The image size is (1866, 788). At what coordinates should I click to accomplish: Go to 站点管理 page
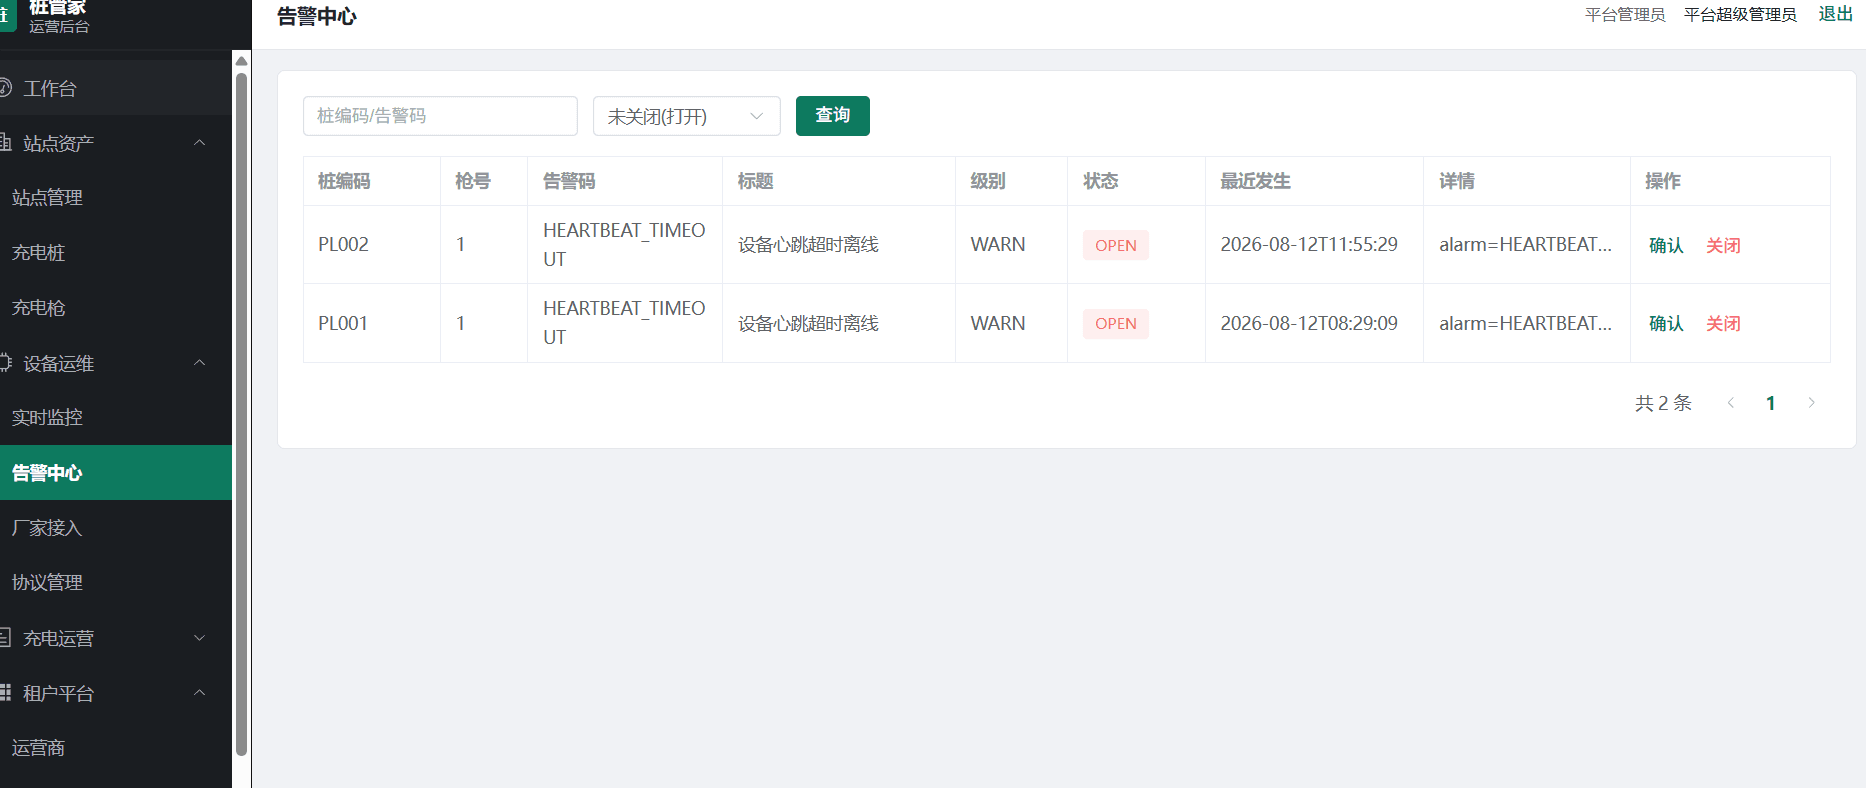click(116, 198)
